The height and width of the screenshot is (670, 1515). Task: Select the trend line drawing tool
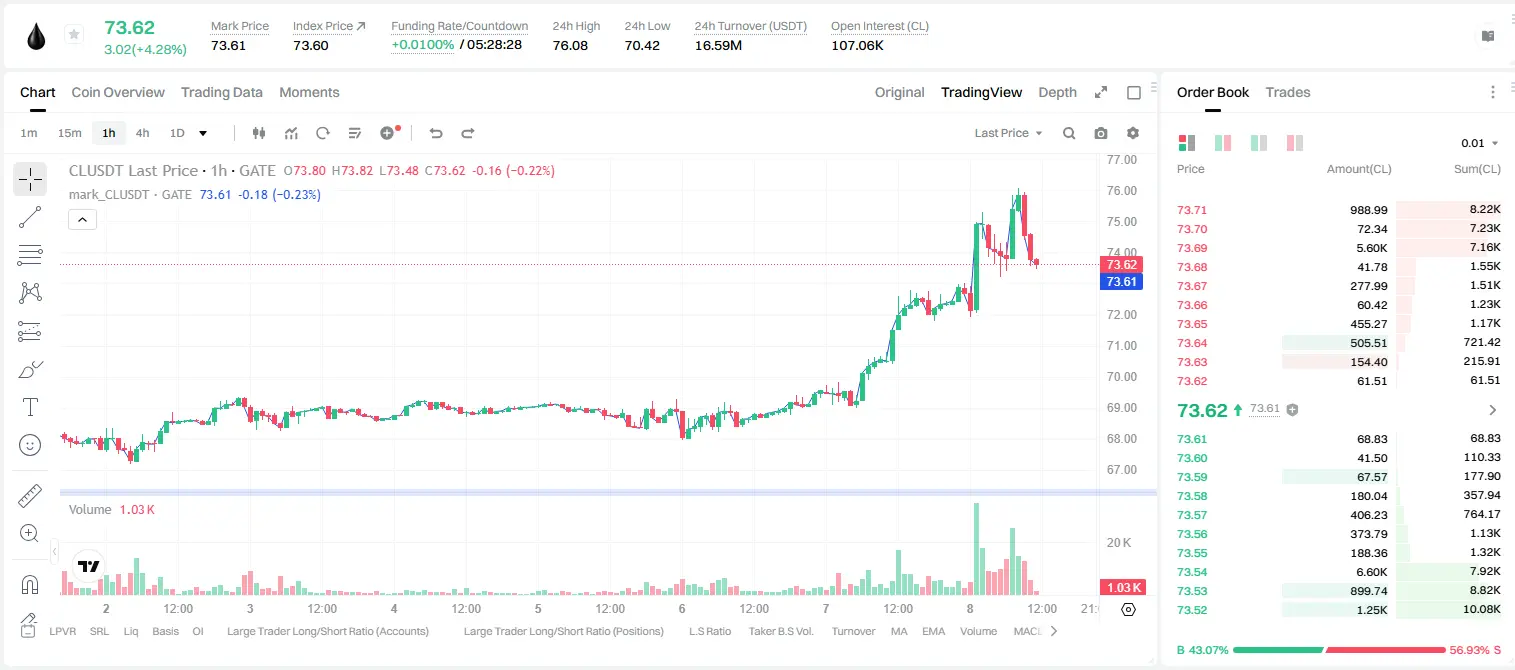click(30, 217)
